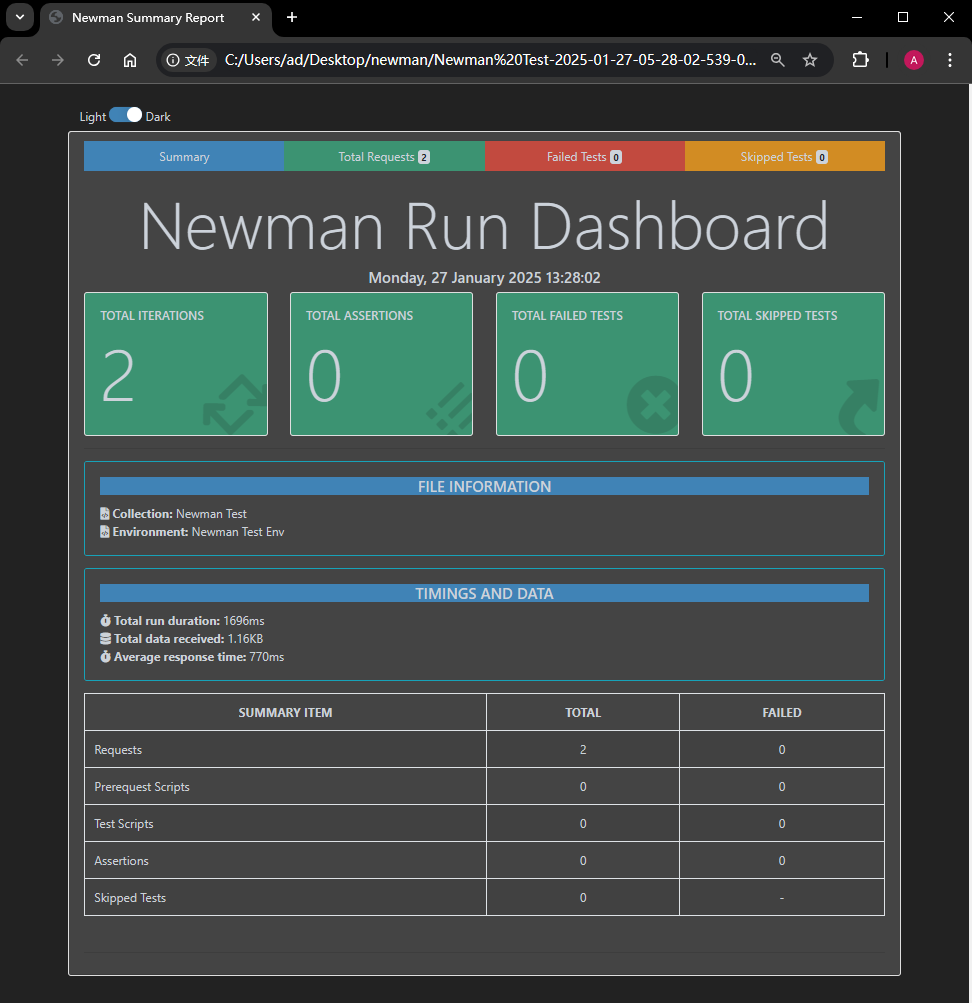Click the assertions checklist icon
972x1003 pixels.
[x=450, y=408]
